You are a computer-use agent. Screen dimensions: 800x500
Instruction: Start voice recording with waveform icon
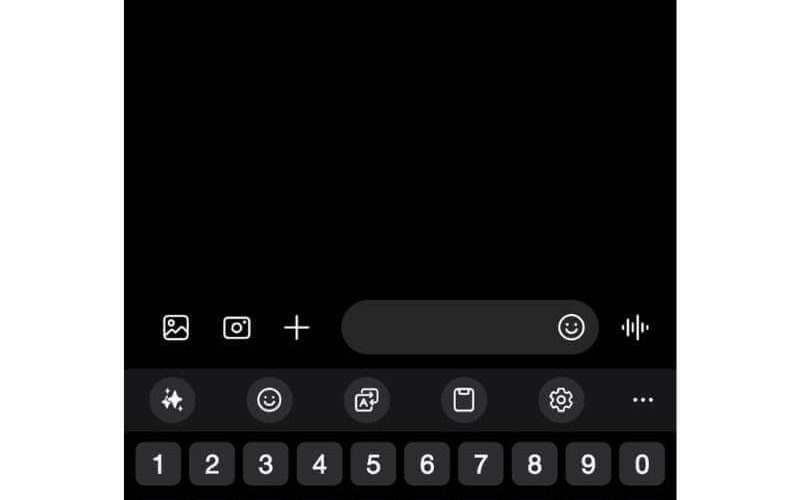tap(635, 328)
